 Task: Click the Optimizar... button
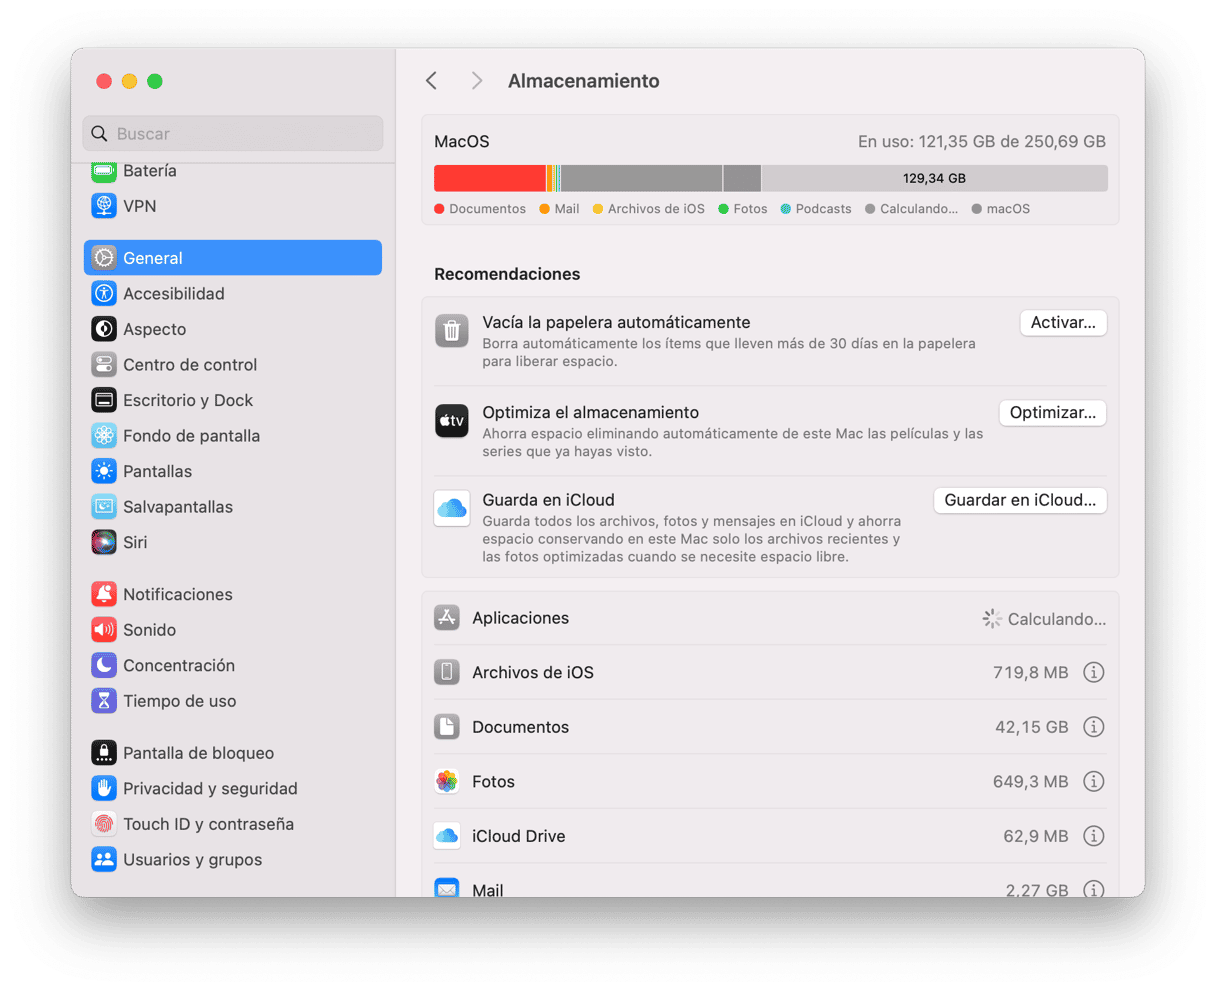point(1052,413)
